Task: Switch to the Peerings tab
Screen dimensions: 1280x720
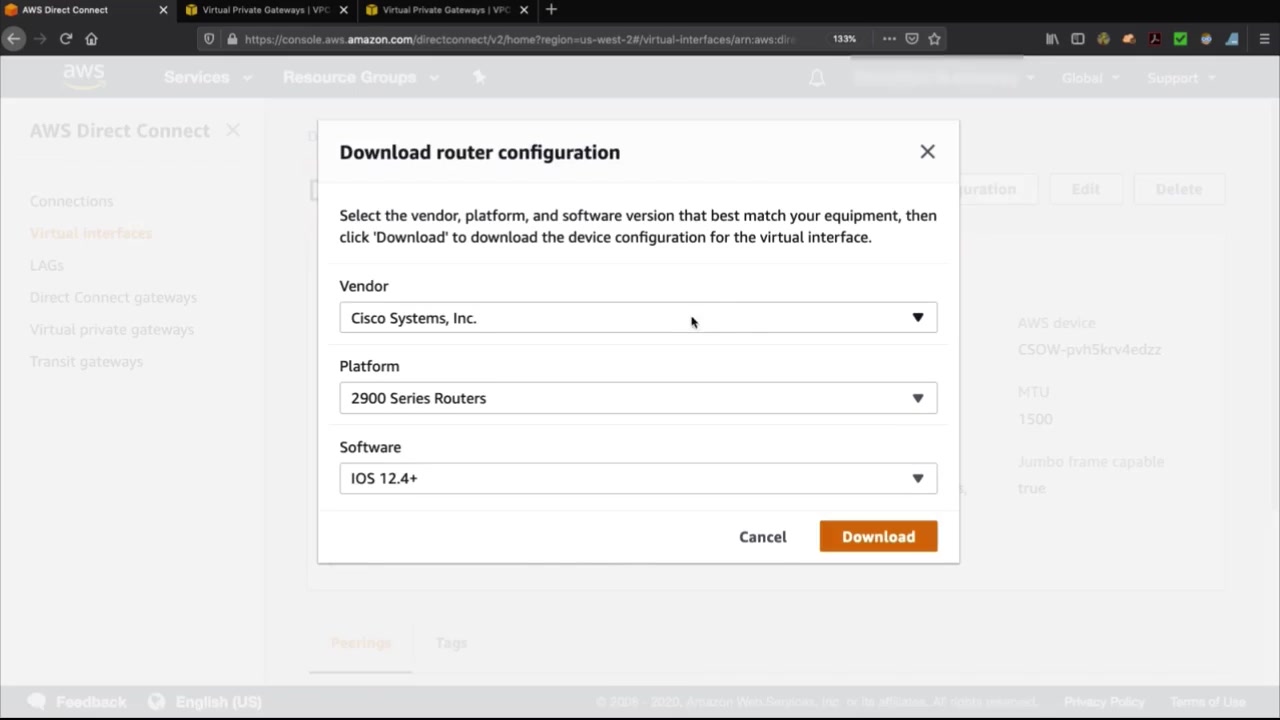Action: pos(361,643)
